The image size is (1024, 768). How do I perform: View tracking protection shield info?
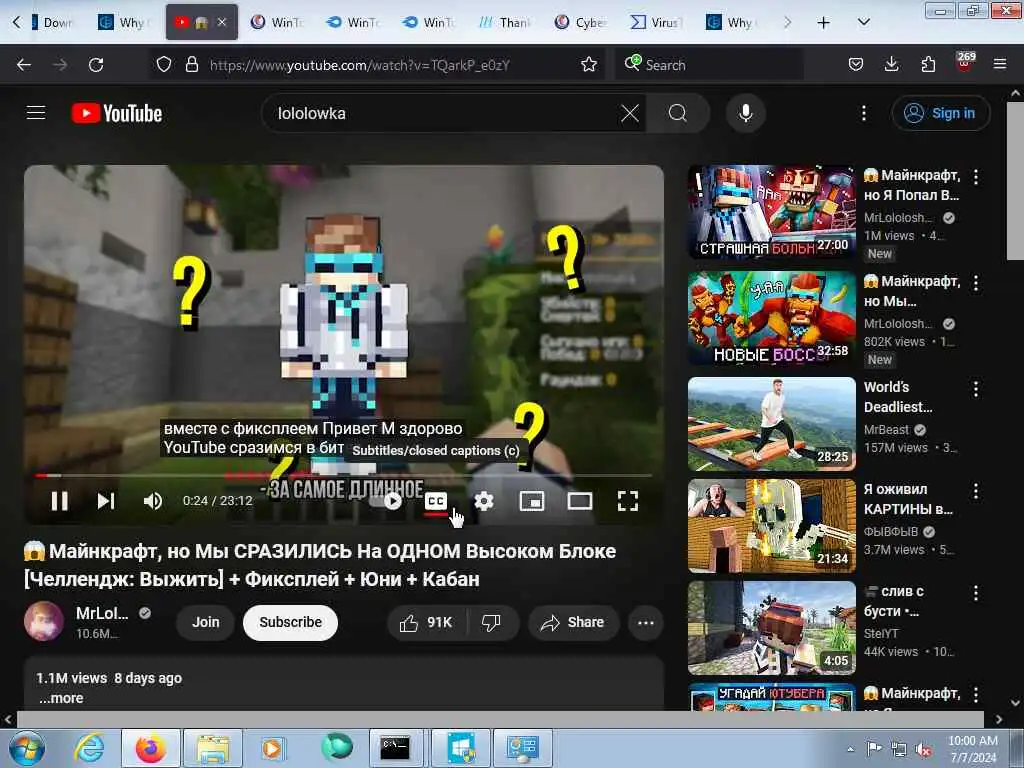point(164,65)
